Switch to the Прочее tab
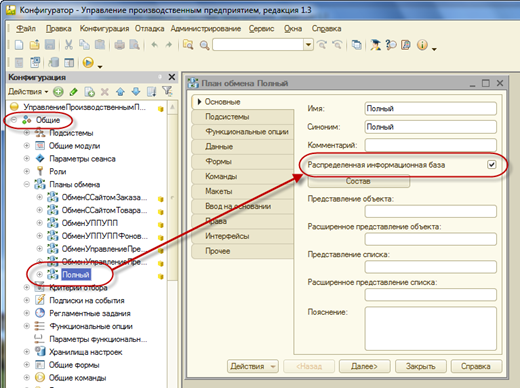This screenshot has height=388, width=520. point(242,251)
